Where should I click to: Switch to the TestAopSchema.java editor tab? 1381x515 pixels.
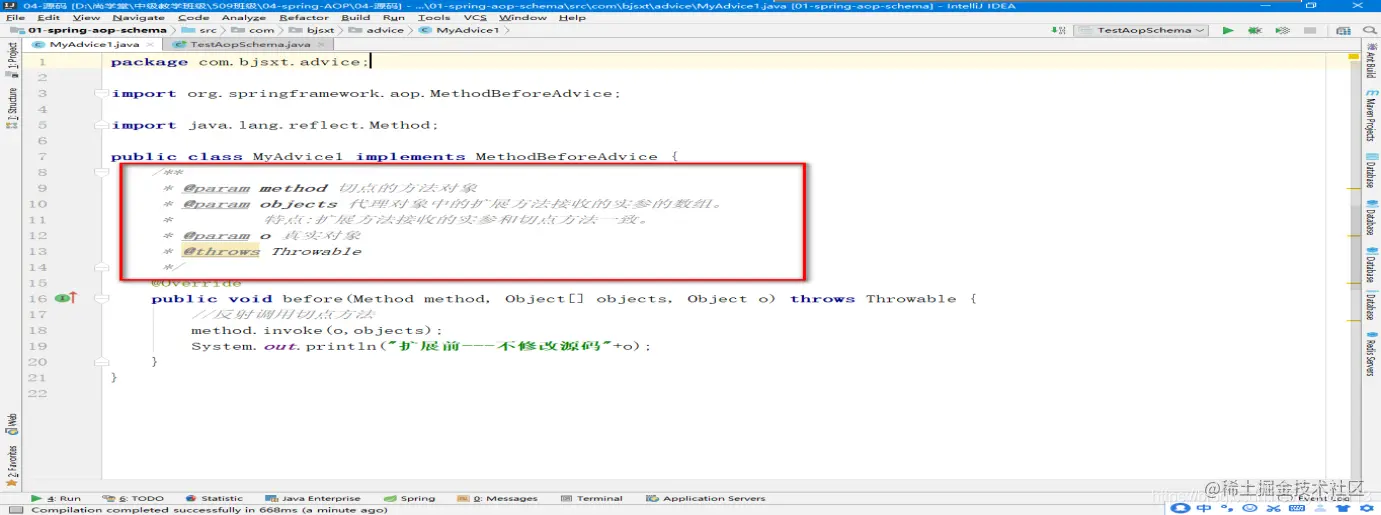[250, 44]
